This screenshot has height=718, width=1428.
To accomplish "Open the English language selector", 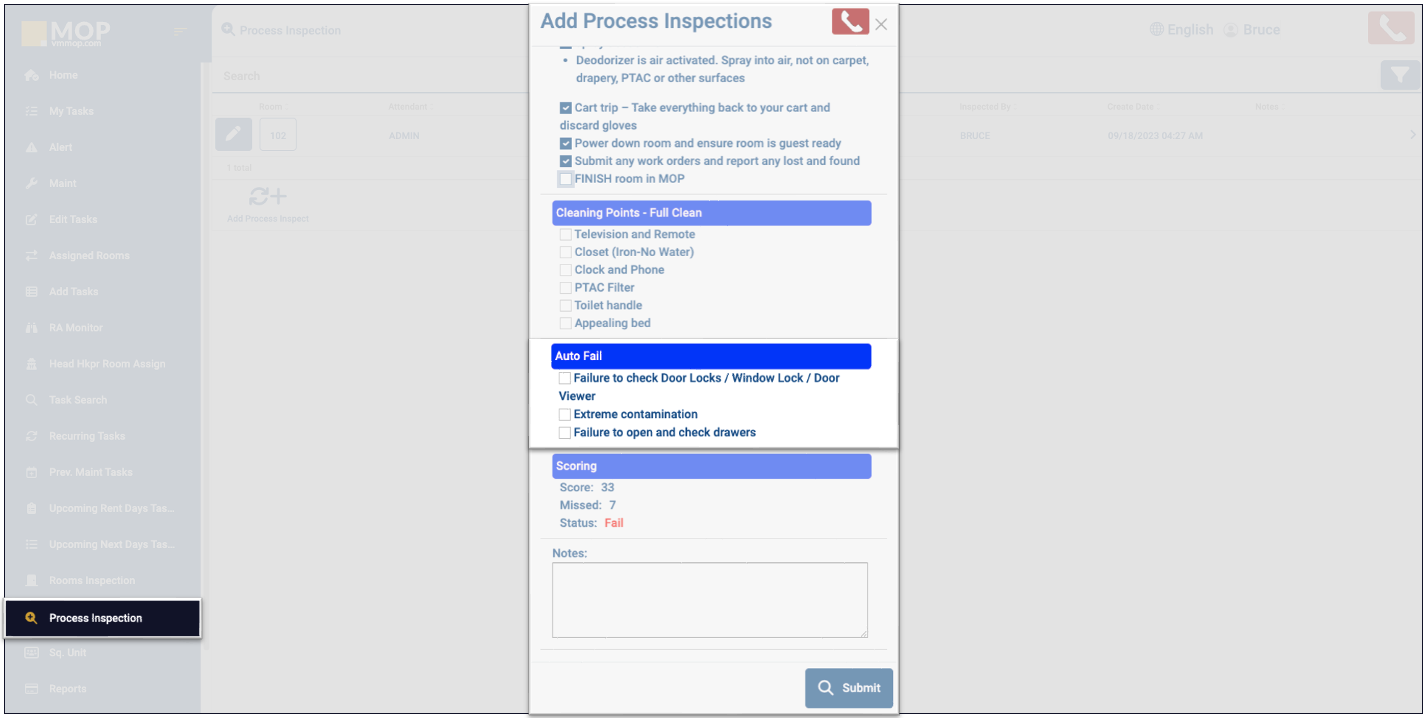I will tap(1190, 30).
